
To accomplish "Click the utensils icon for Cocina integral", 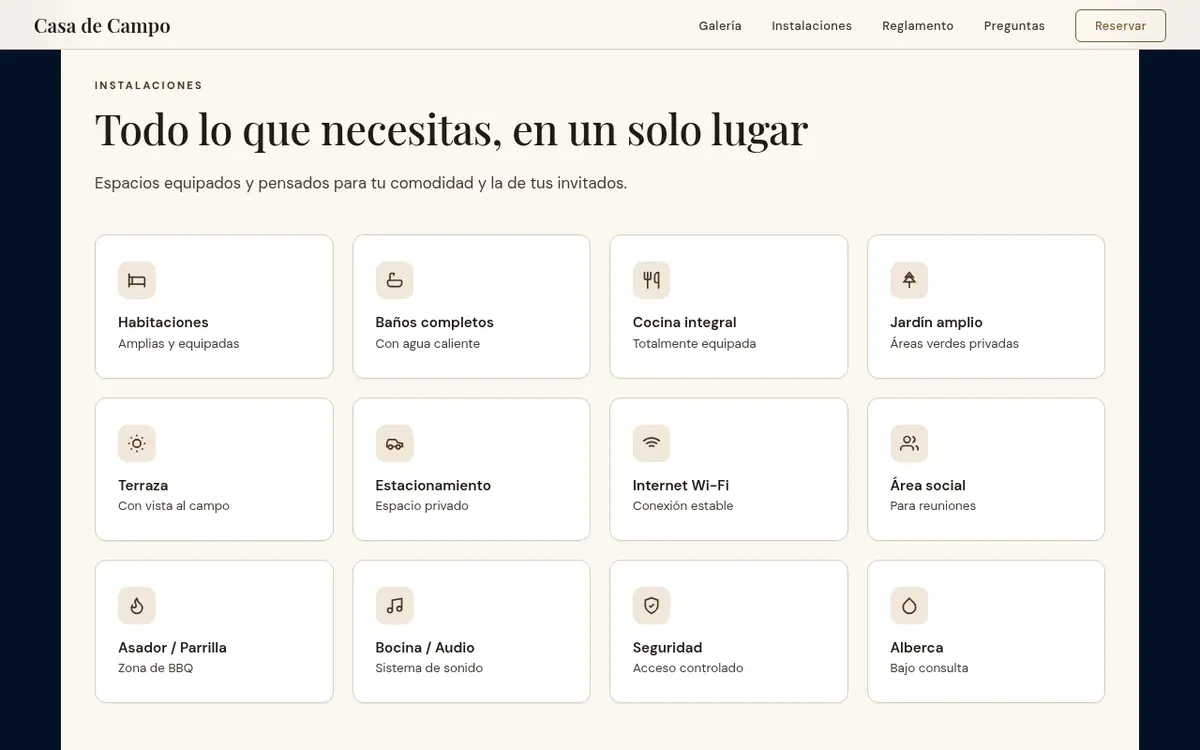I will point(652,280).
